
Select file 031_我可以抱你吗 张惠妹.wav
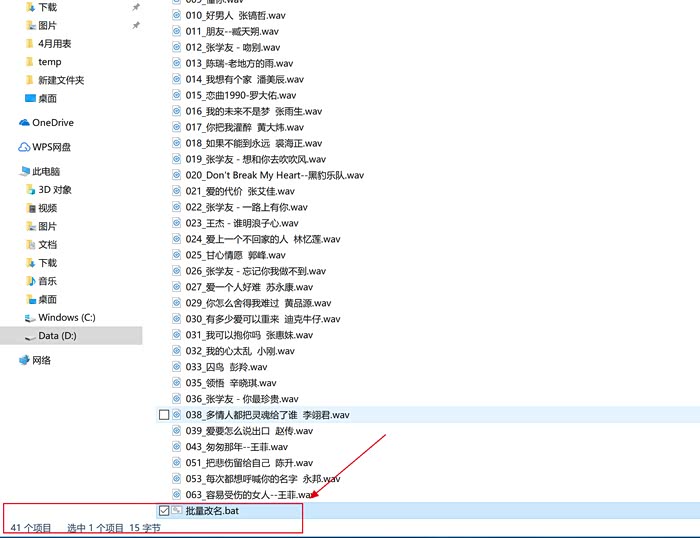point(249,335)
